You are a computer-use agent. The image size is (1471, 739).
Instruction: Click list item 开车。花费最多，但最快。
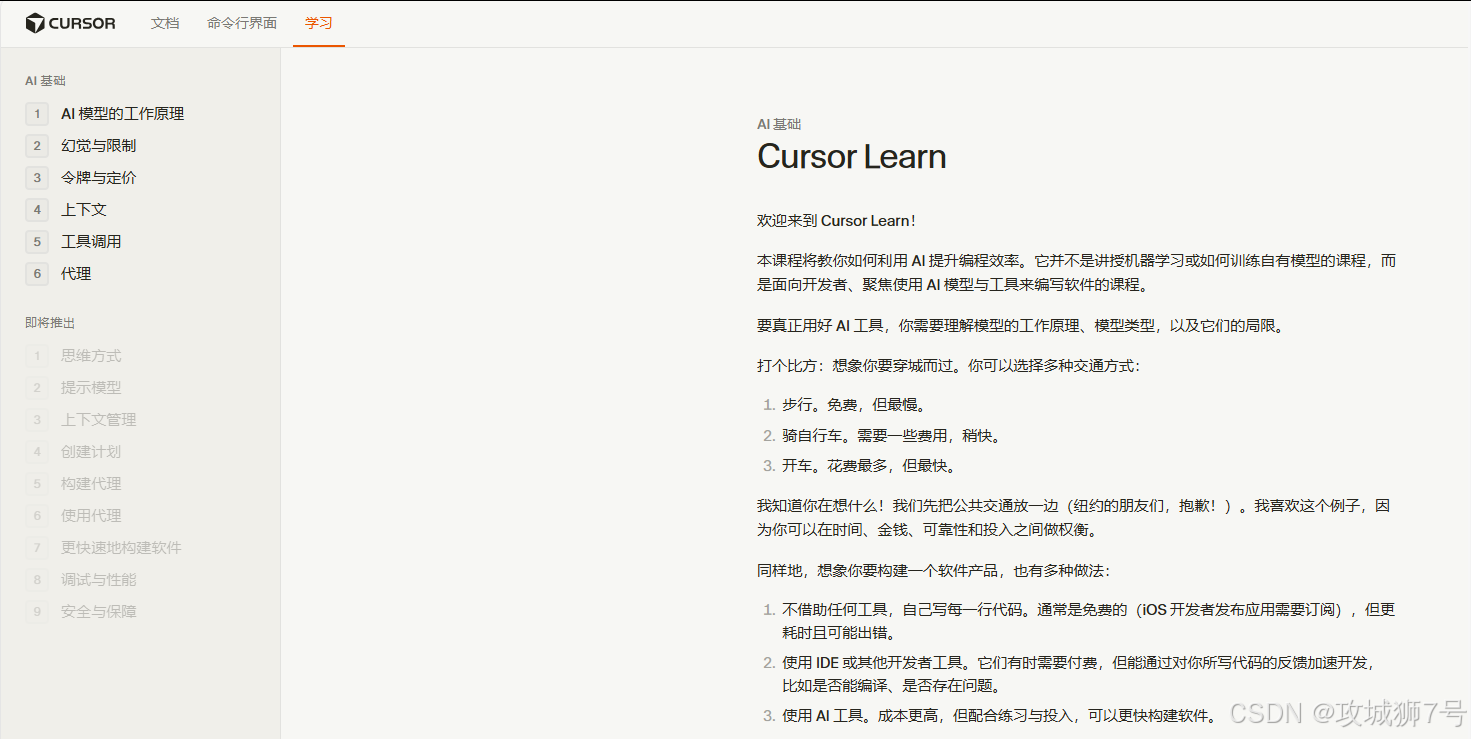coord(869,465)
